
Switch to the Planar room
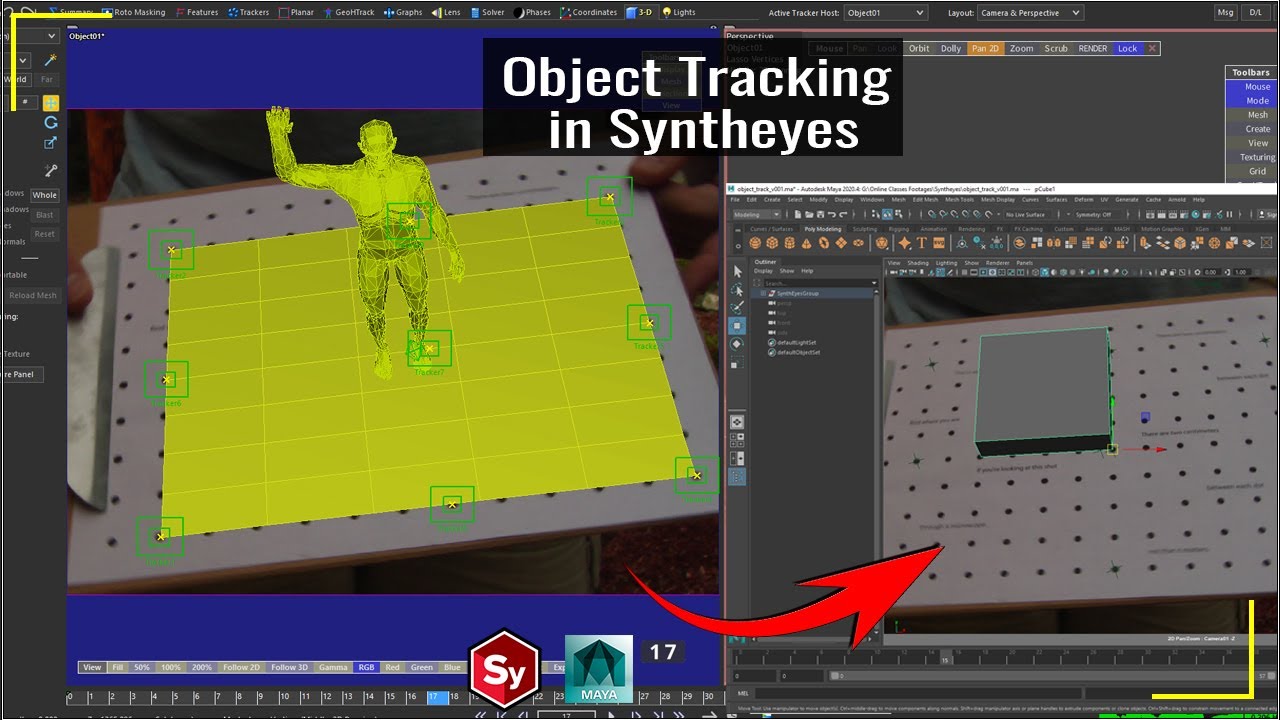pyautogui.click(x=297, y=12)
